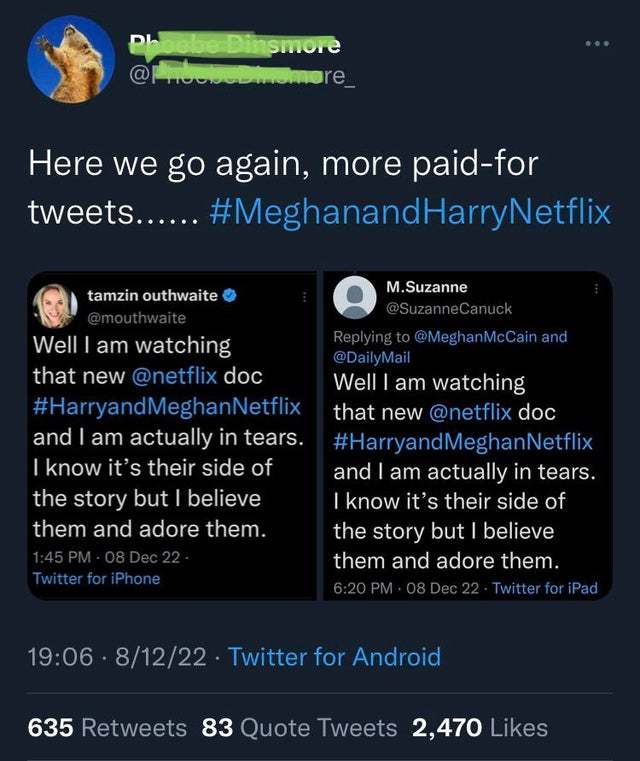Click @netflix mention in M.Suzanne's tweet
This screenshot has height=761, width=640.
[470, 413]
